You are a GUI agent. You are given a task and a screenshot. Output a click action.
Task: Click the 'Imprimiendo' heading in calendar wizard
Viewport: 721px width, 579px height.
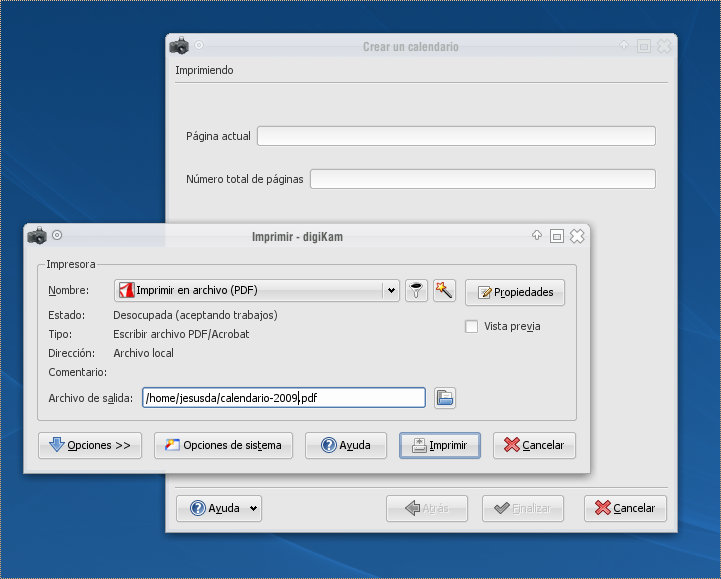204,70
